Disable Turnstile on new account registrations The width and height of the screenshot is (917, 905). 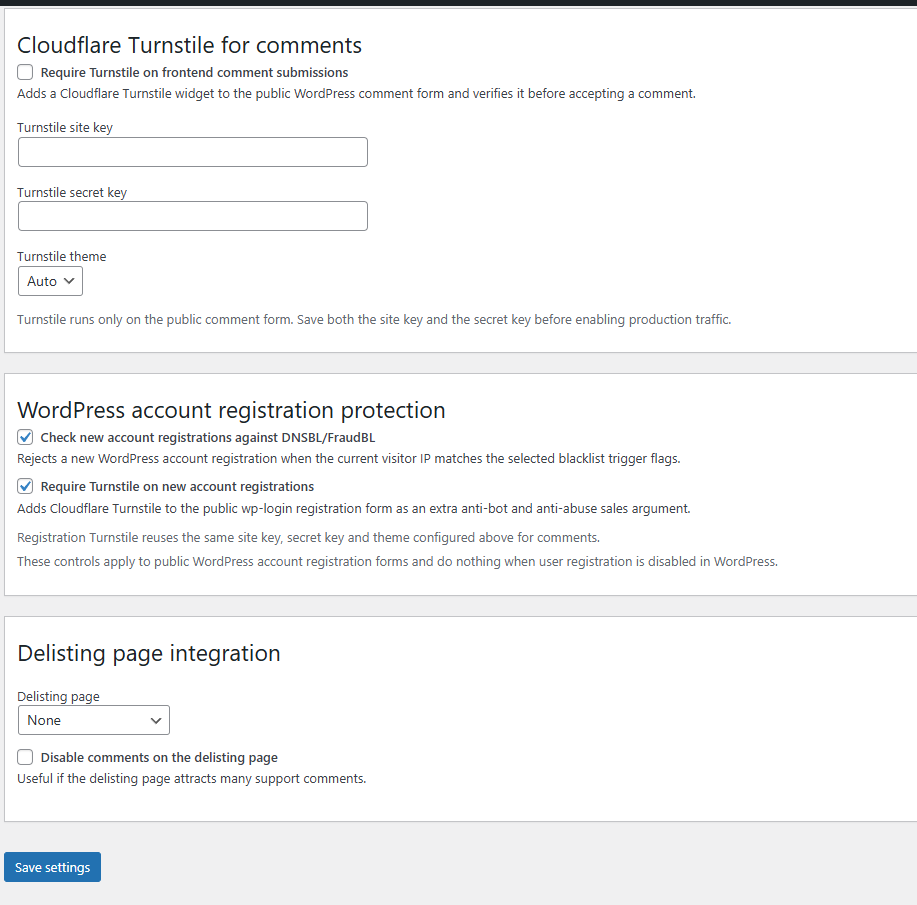click(24, 486)
